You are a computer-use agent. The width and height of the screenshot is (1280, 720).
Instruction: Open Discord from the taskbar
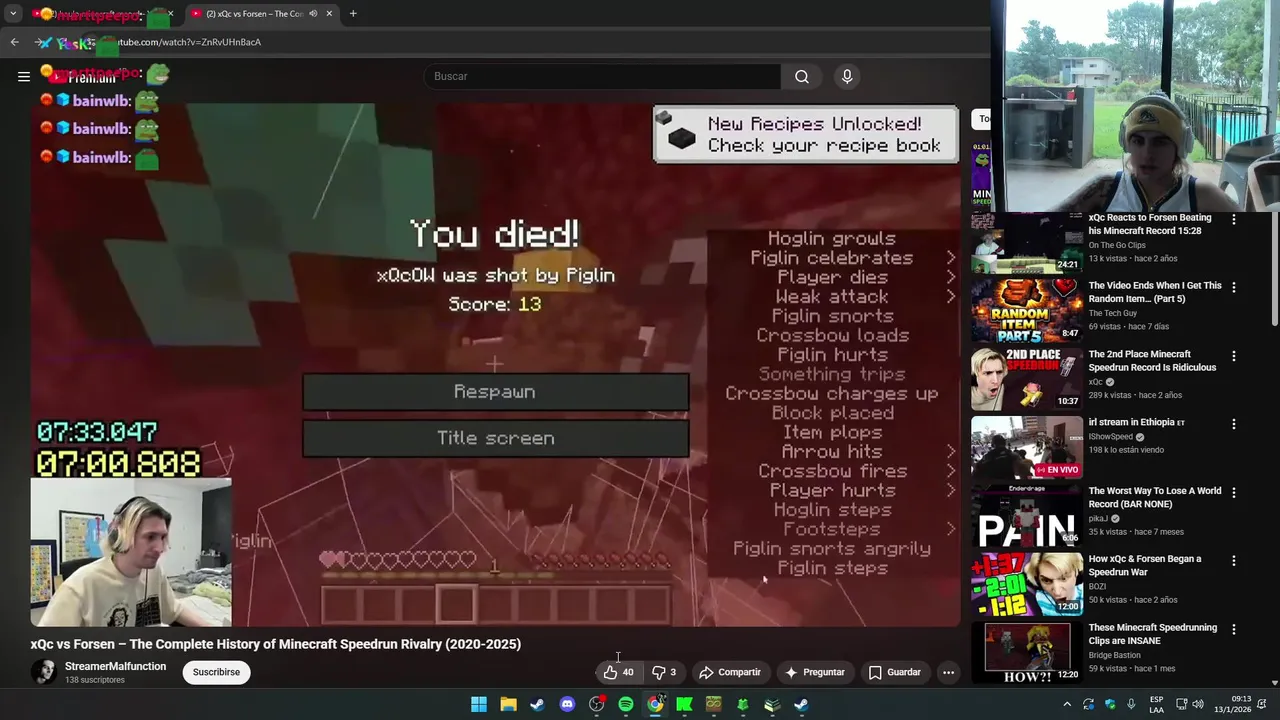click(x=567, y=704)
